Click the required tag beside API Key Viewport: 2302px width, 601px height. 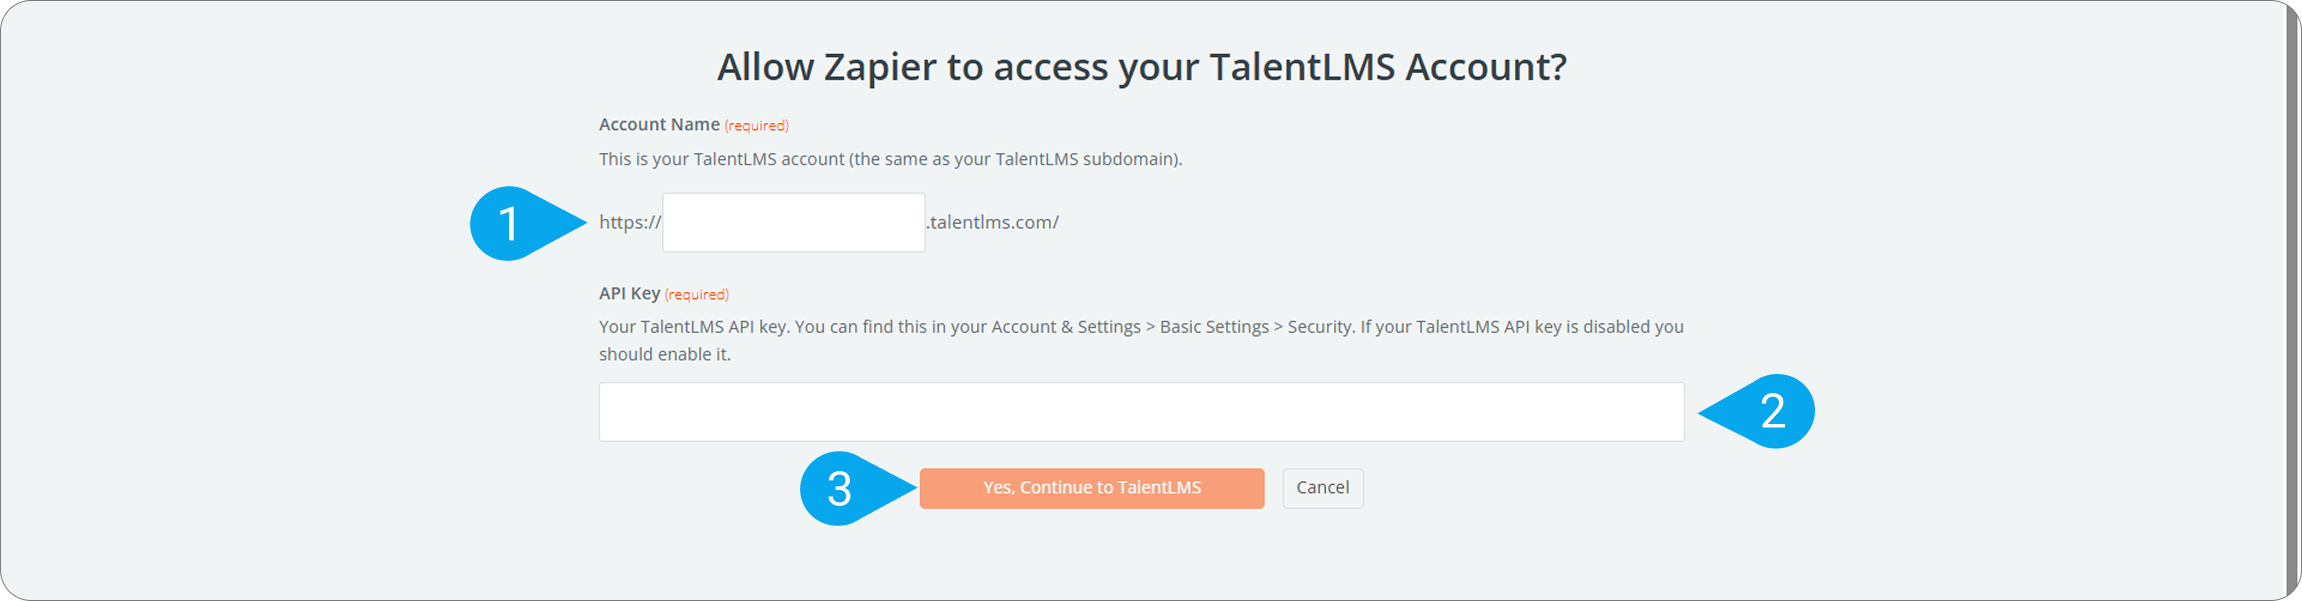pyautogui.click(x=696, y=295)
